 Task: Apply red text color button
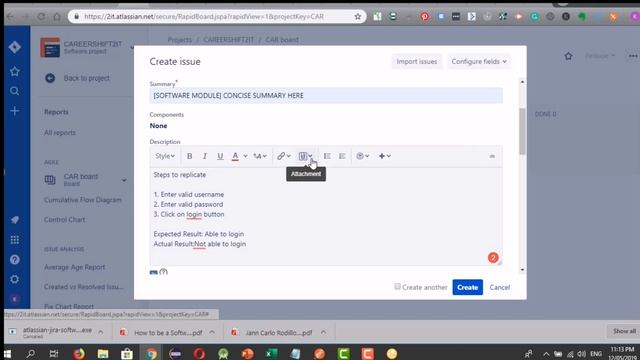coord(235,156)
